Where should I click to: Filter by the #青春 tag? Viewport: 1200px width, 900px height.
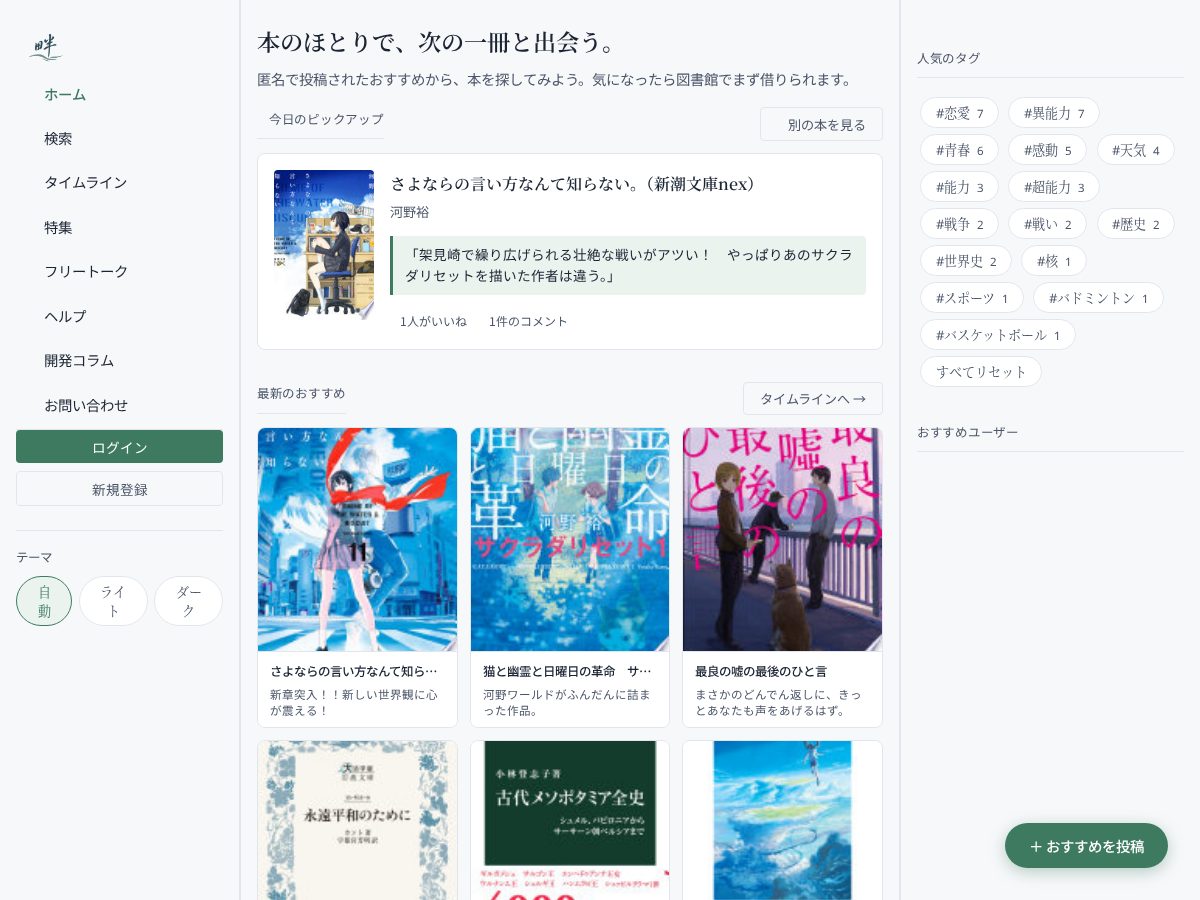pos(959,150)
